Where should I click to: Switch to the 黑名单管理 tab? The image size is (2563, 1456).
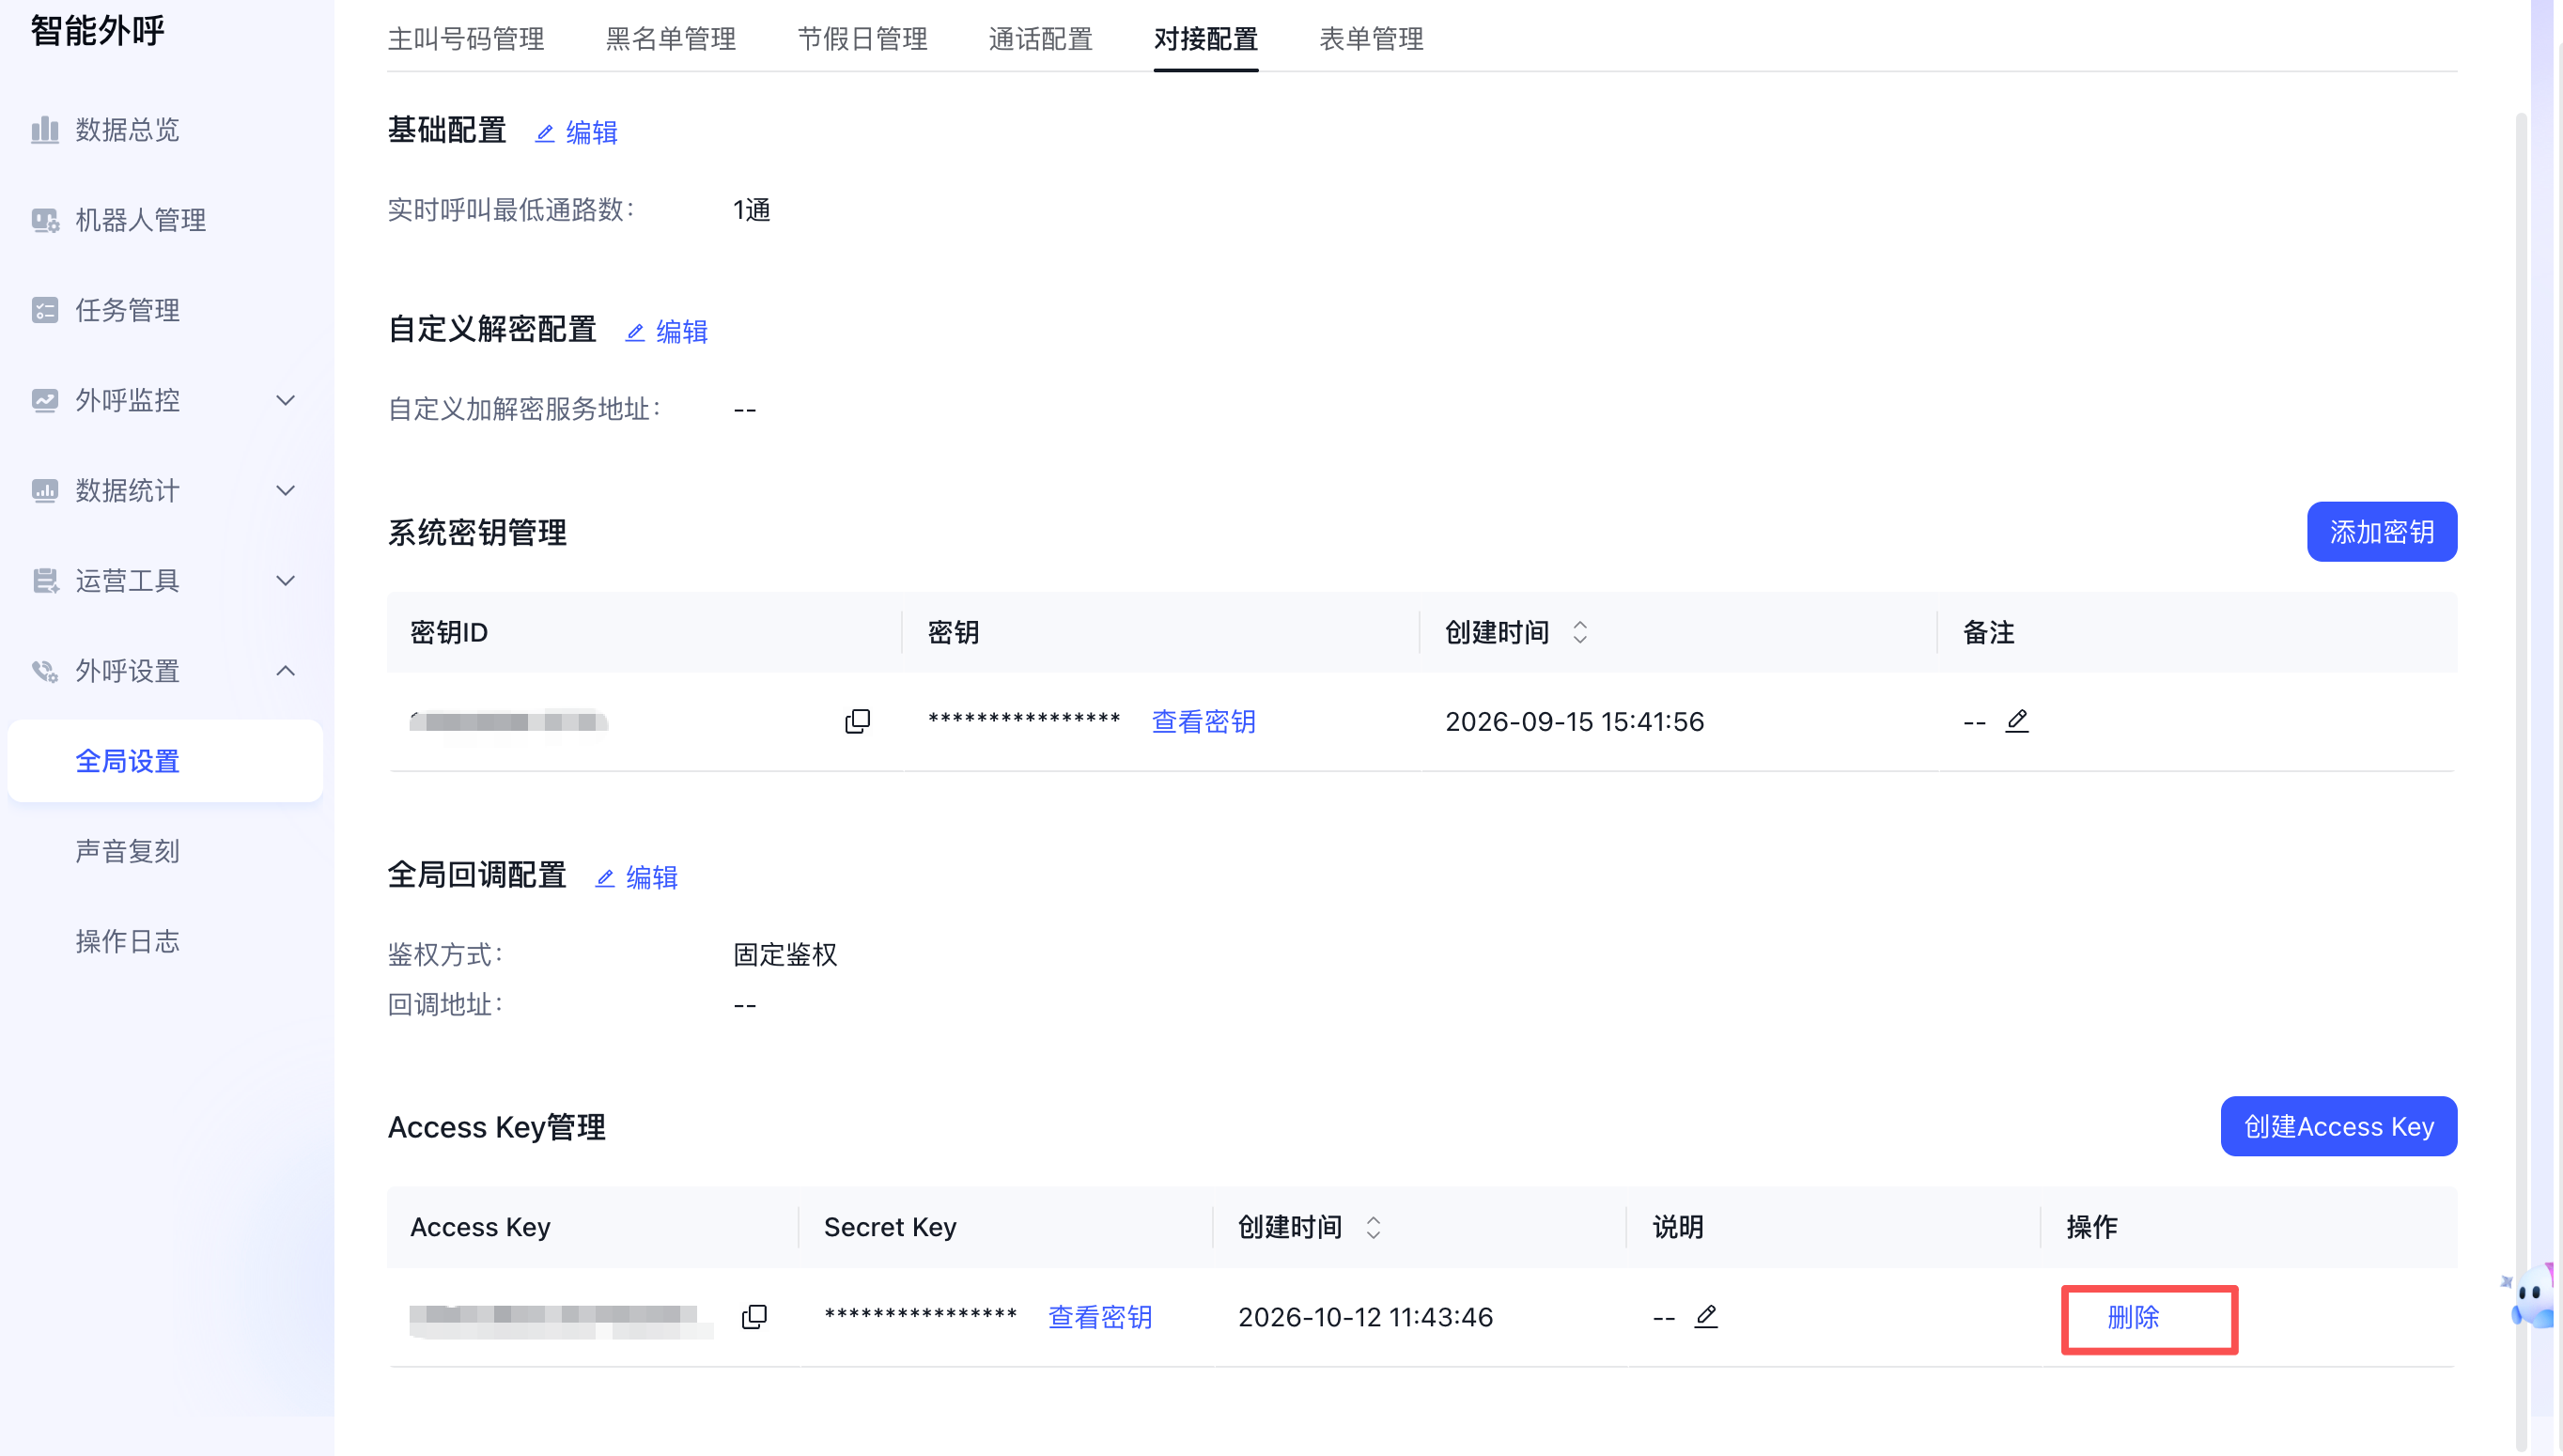(x=671, y=39)
